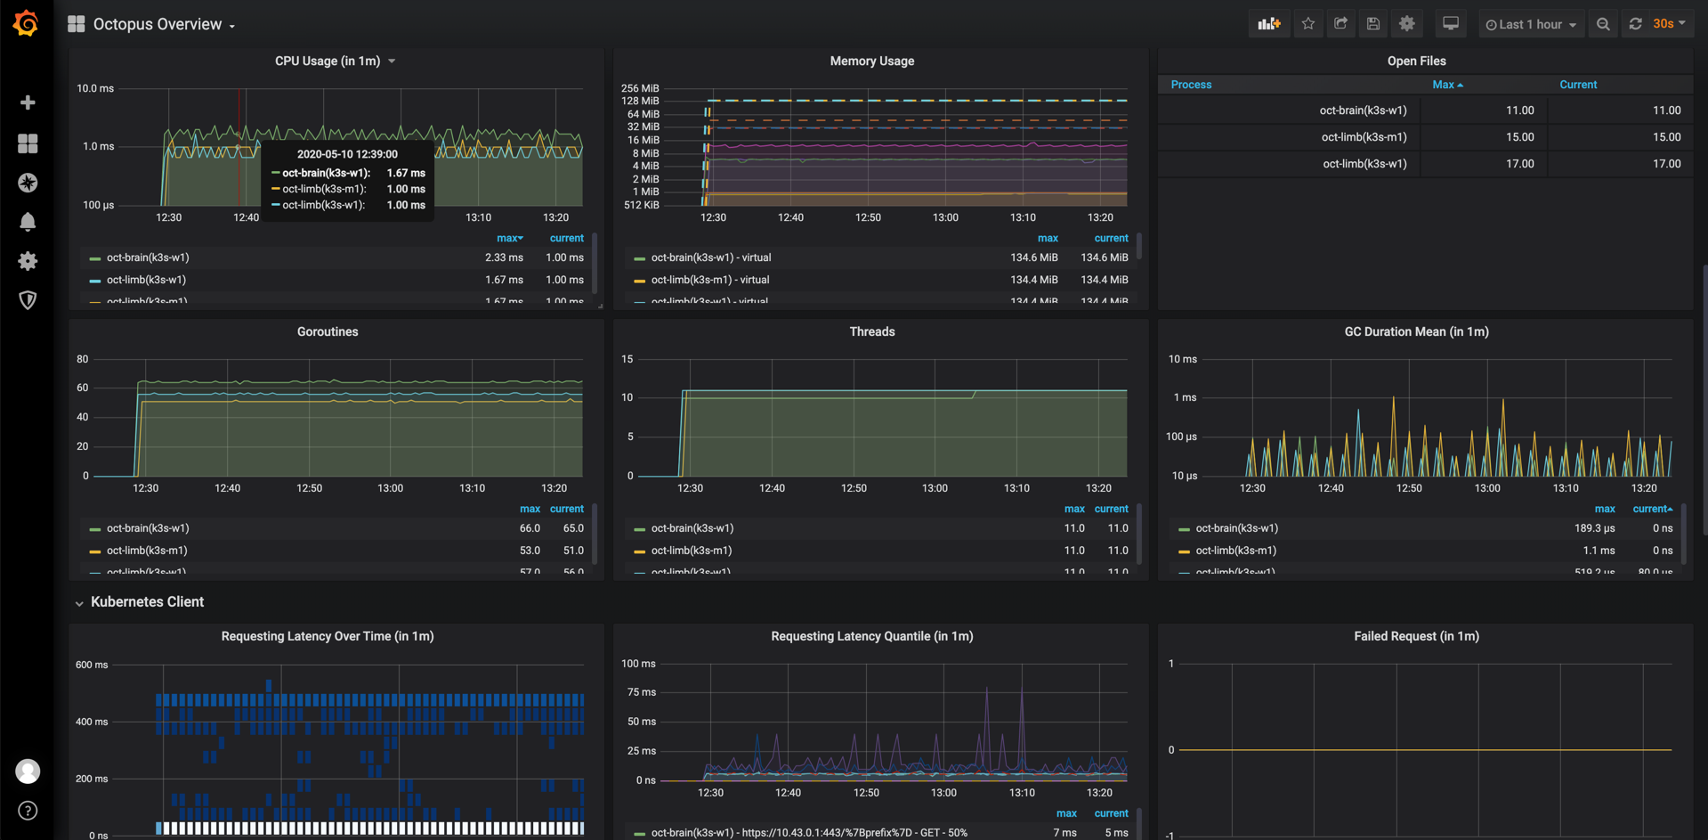Sort Memory Usage legend by max
The height and width of the screenshot is (840, 1708).
[1047, 238]
